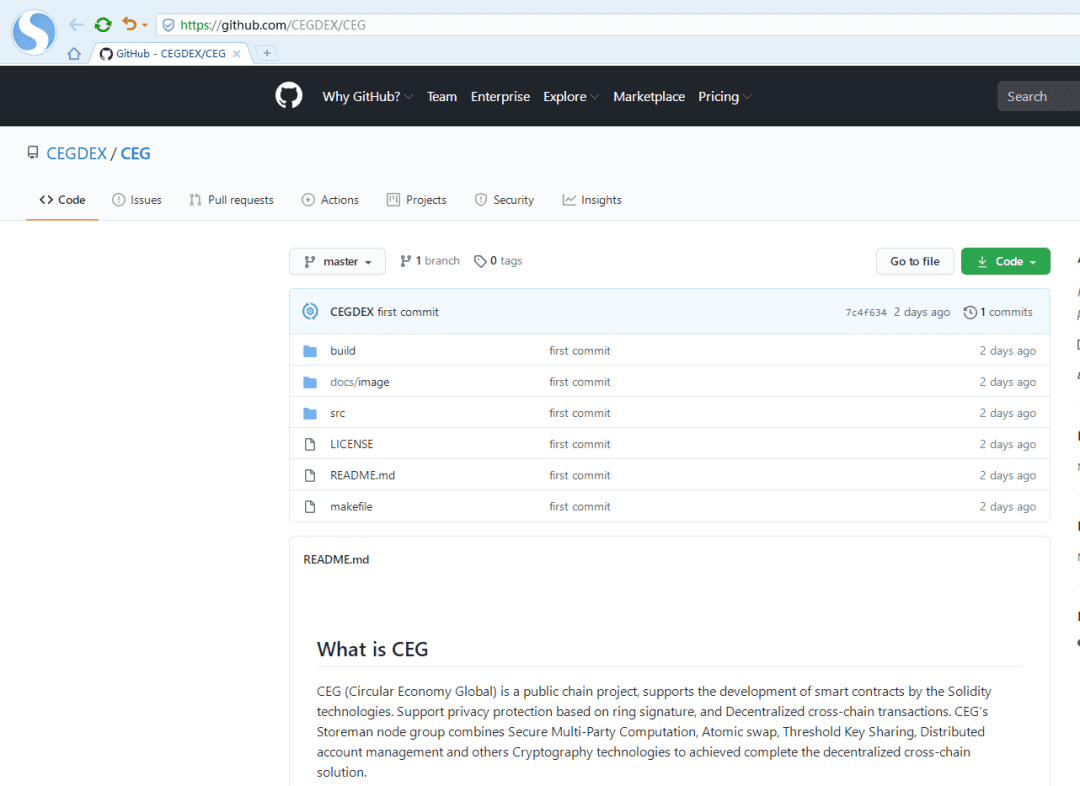Screen dimensions: 1080x786
Task: Switch to the Insights tab
Action: coord(592,200)
